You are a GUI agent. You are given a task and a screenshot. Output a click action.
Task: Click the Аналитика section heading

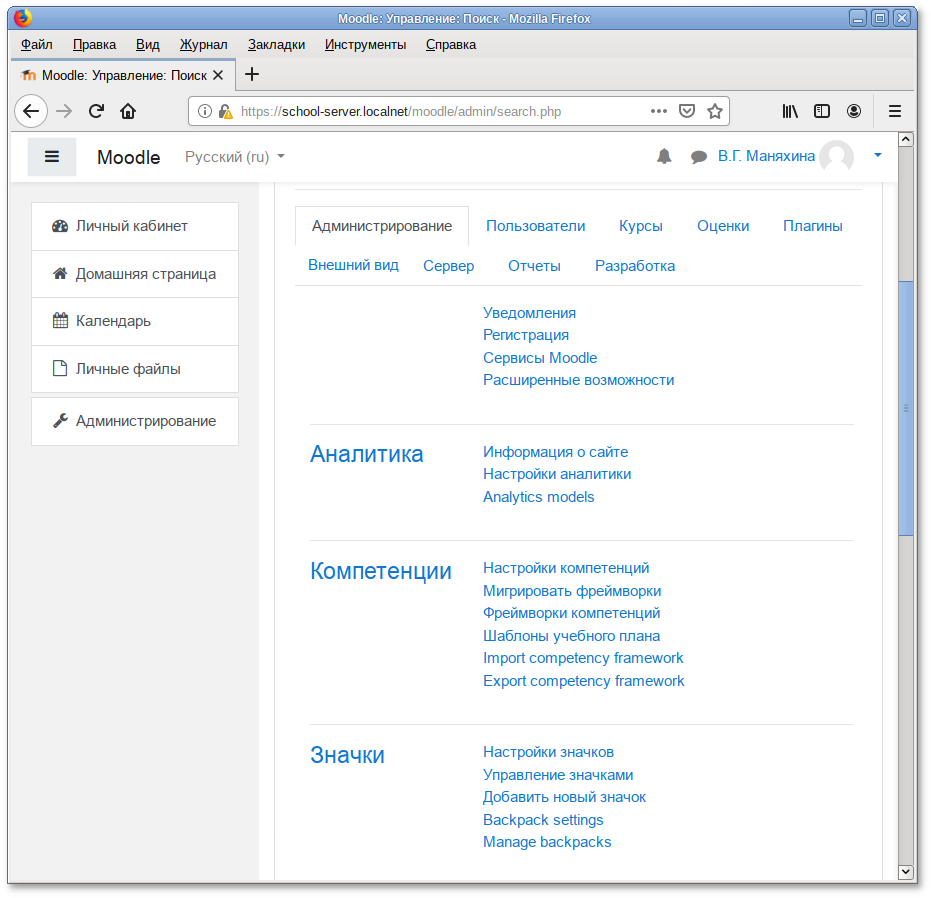(366, 454)
